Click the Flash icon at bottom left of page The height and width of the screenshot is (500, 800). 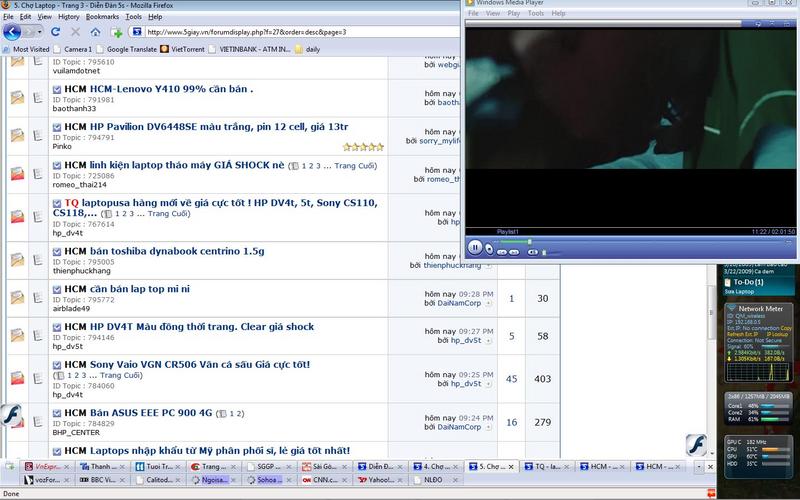[12, 416]
